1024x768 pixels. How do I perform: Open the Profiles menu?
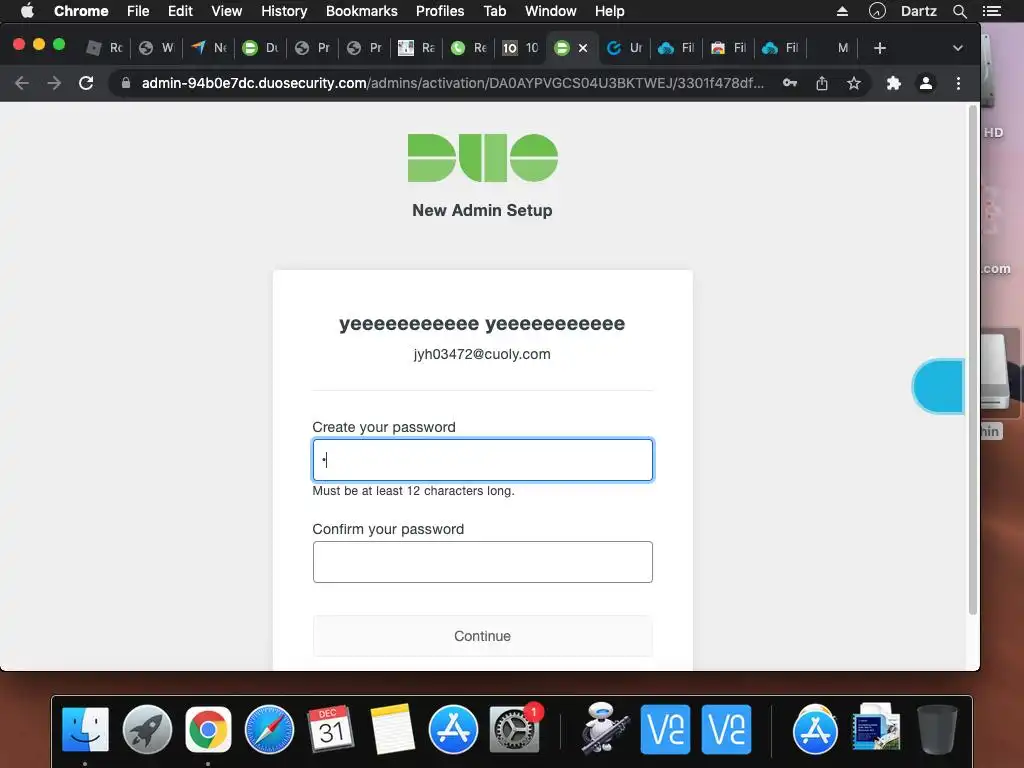[440, 11]
